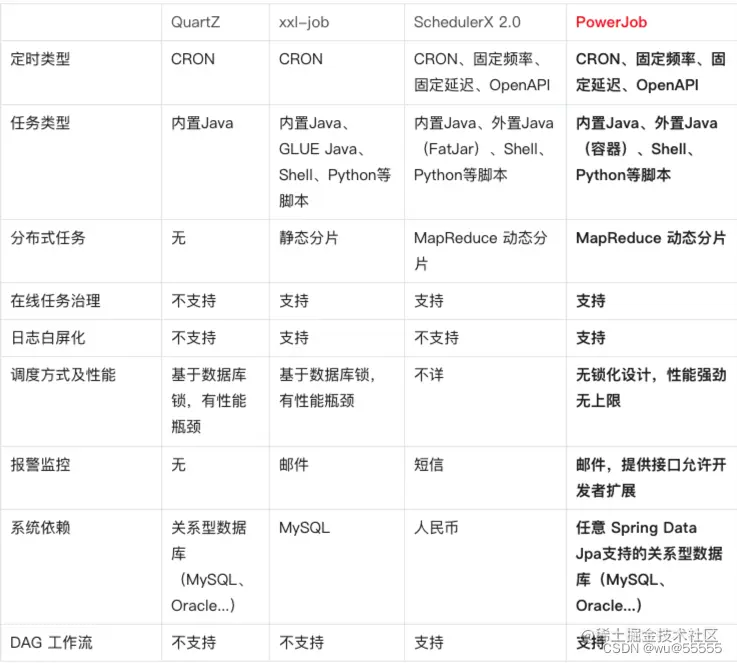The image size is (737, 663).
Task: Select the xxl-job column header
Action: click(x=304, y=22)
